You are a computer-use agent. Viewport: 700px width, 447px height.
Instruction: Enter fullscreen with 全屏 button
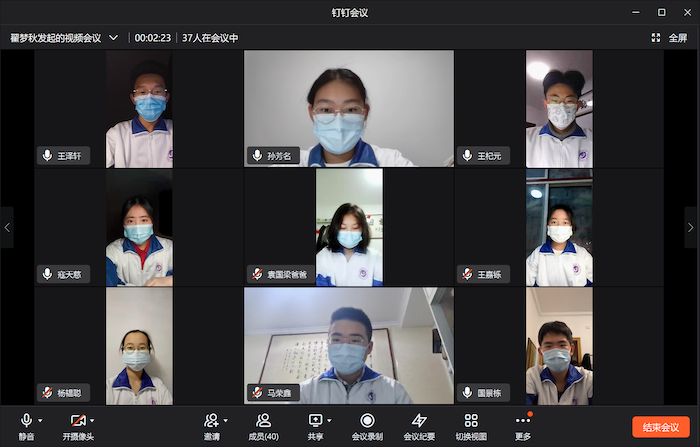(670, 38)
